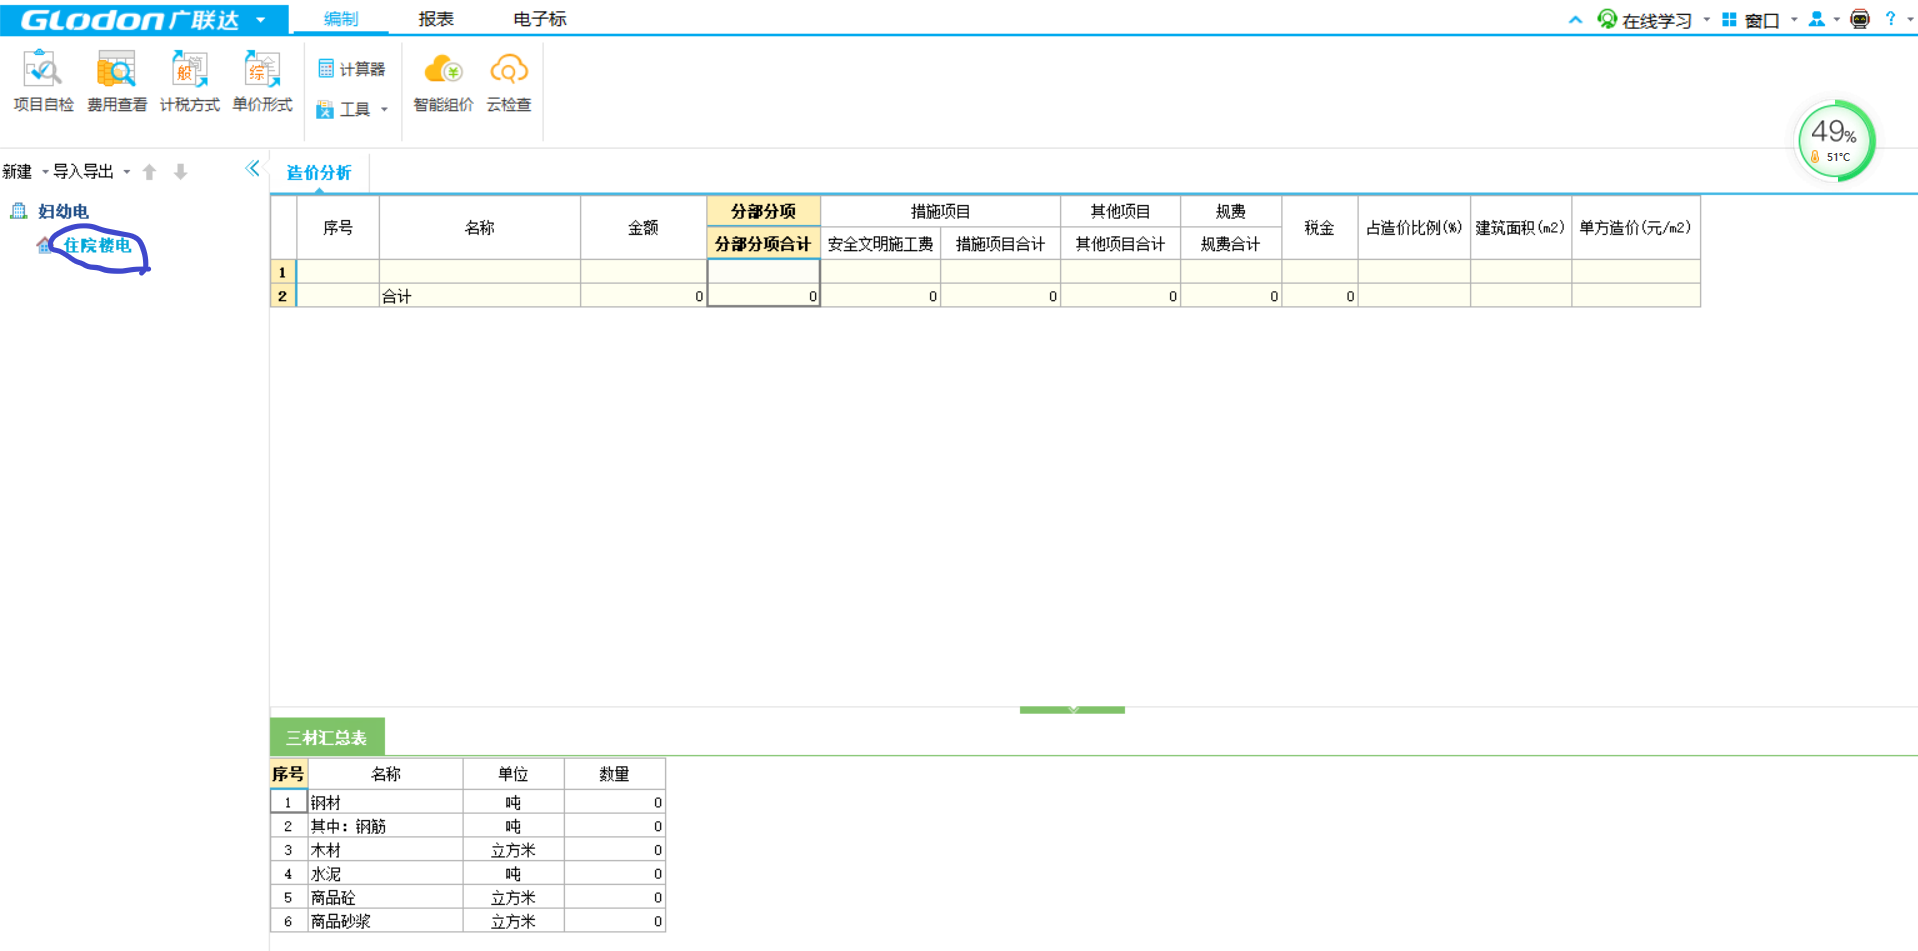Expand the 在线学习 dropdown arrow
This screenshot has width=1918, height=951.
[1706, 20]
